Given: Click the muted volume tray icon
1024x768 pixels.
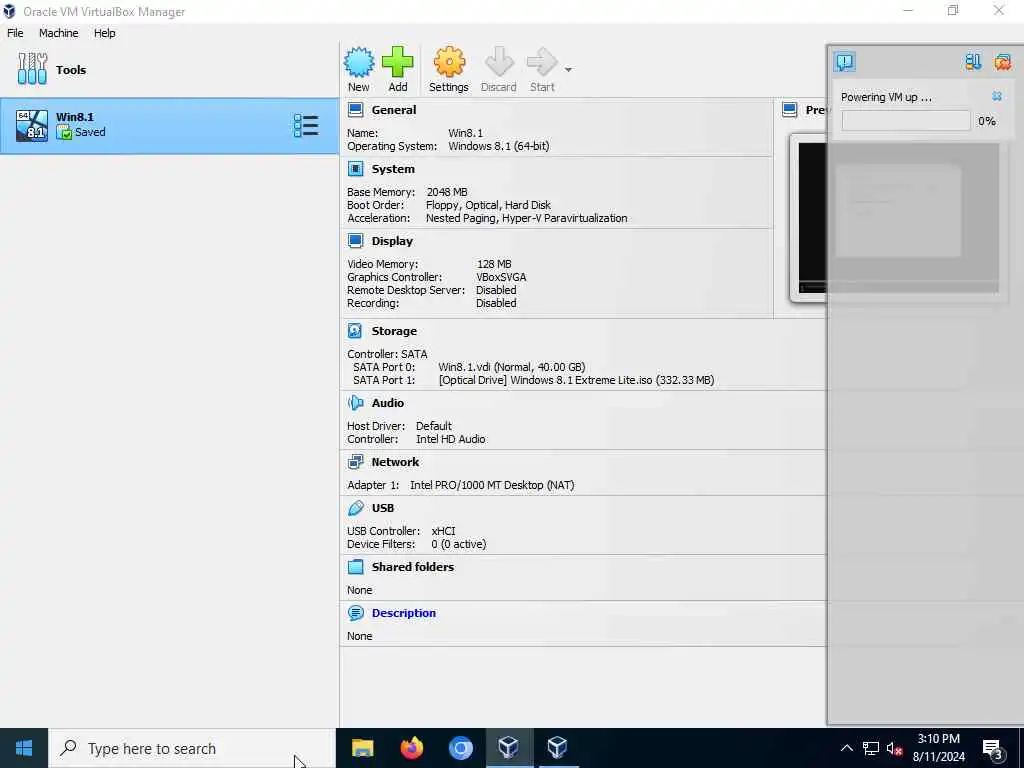Looking at the screenshot, I should pyautogui.click(x=894, y=748).
